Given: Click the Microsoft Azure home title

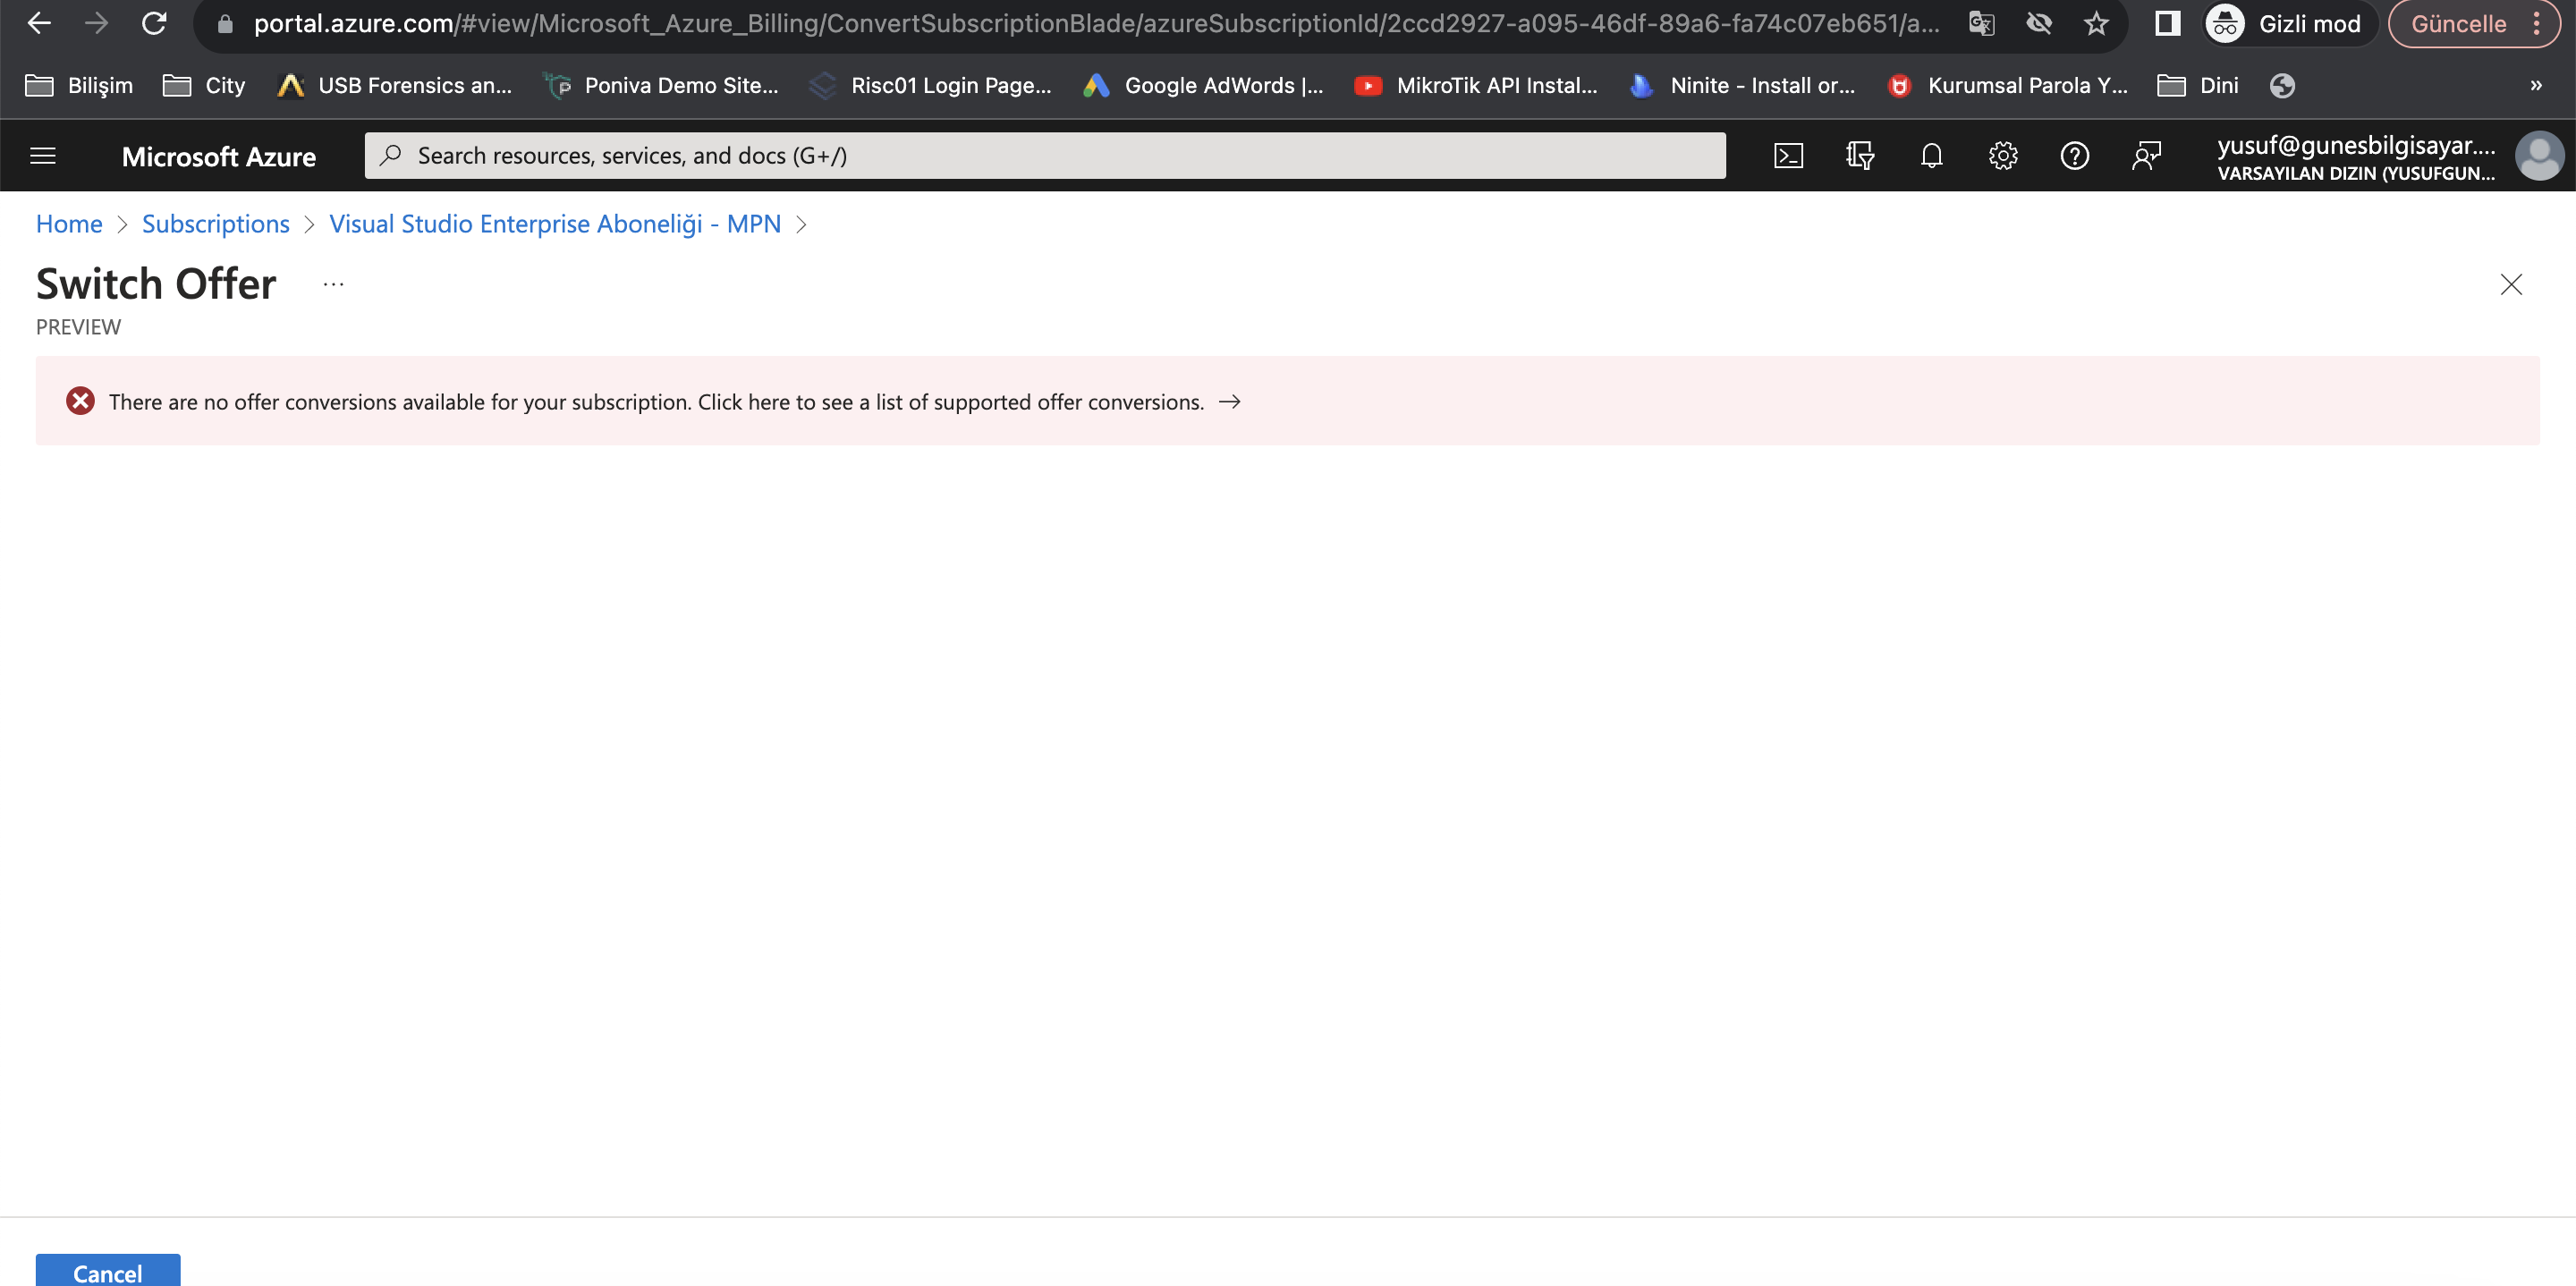Looking at the screenshot, I should pyautogui.click(x=219, y=157).
